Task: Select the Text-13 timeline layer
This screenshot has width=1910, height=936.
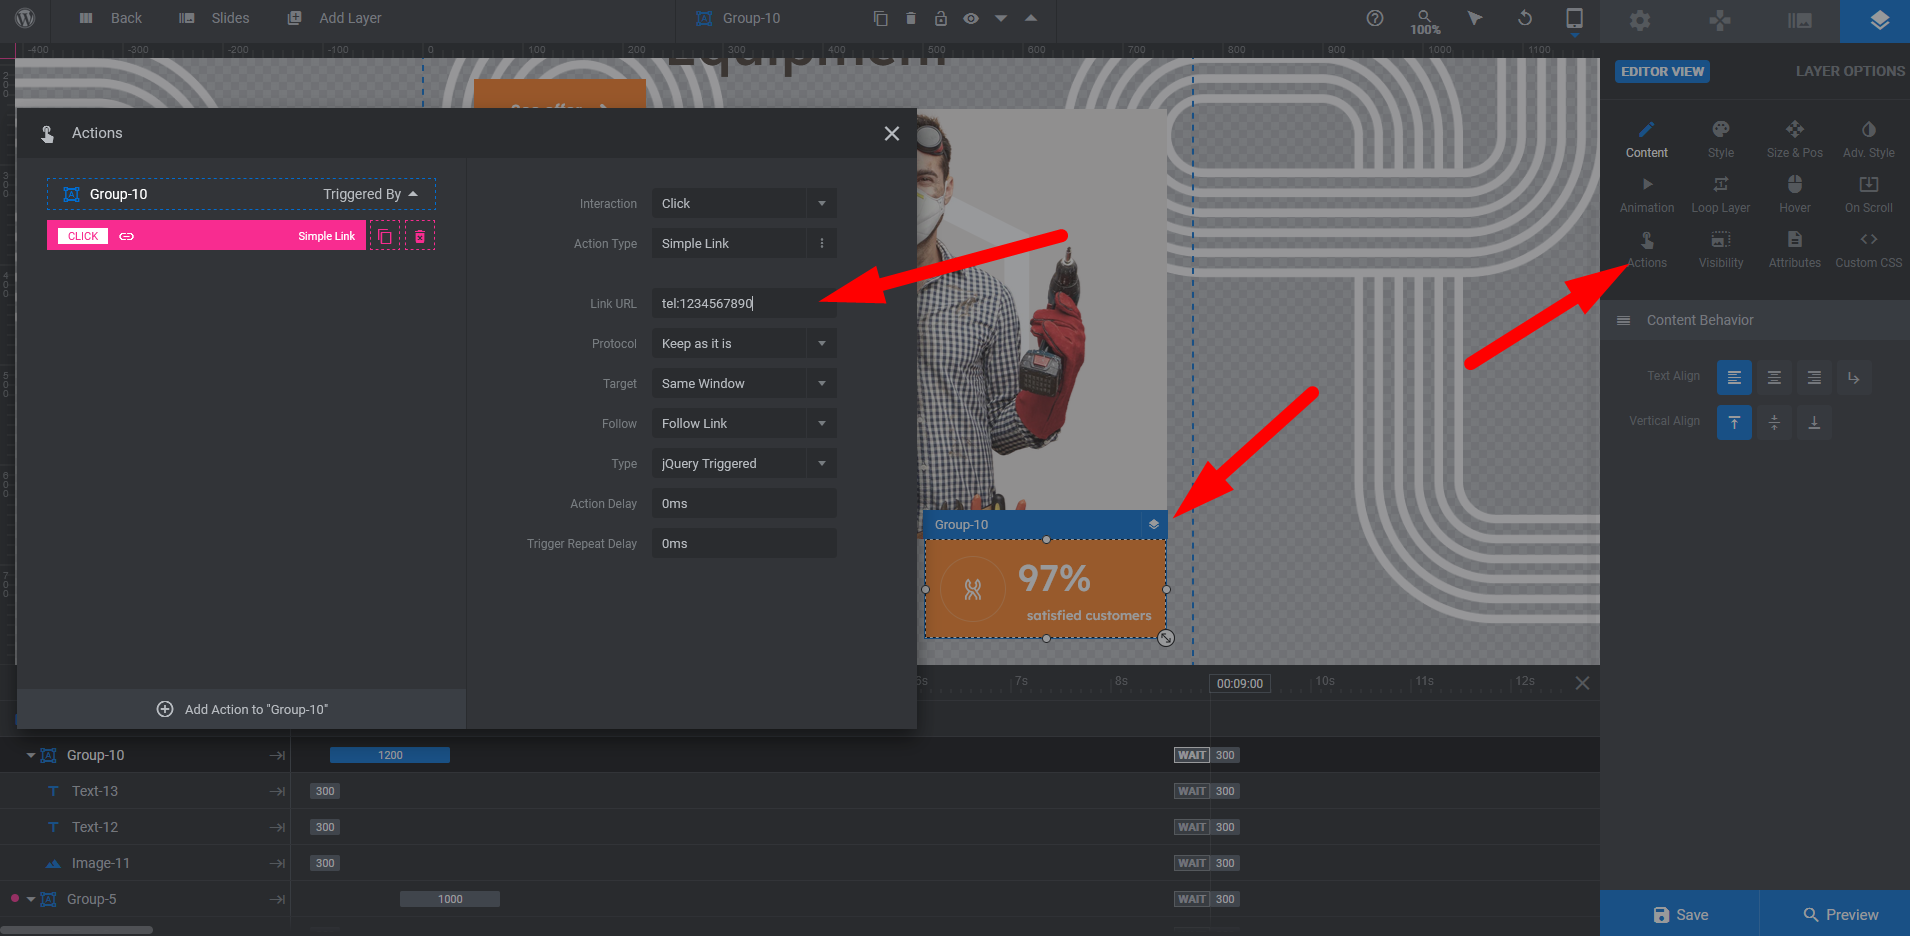Action: 95,791
